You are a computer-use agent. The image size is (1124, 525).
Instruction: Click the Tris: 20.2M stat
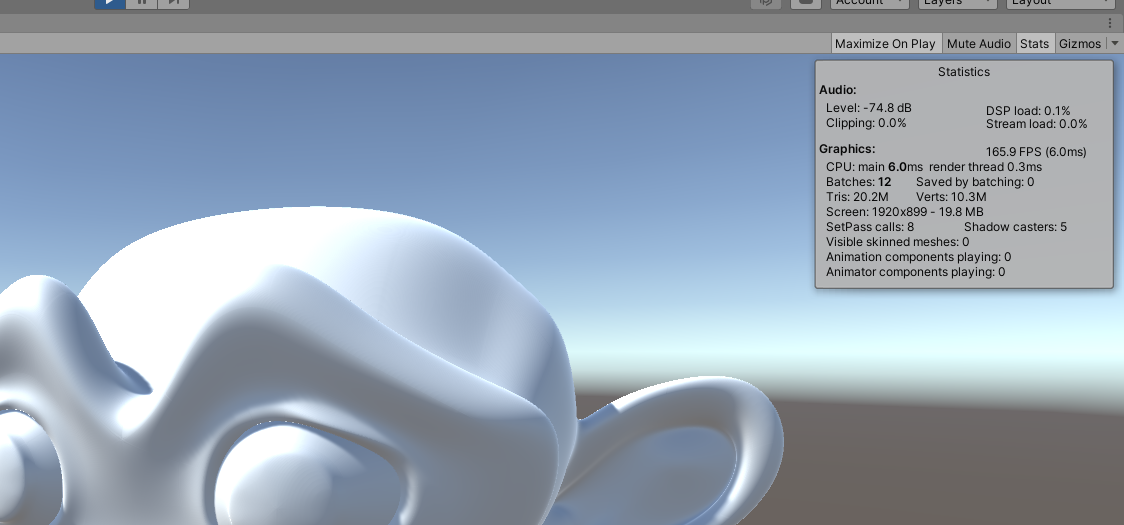click(x=857, y=197)
